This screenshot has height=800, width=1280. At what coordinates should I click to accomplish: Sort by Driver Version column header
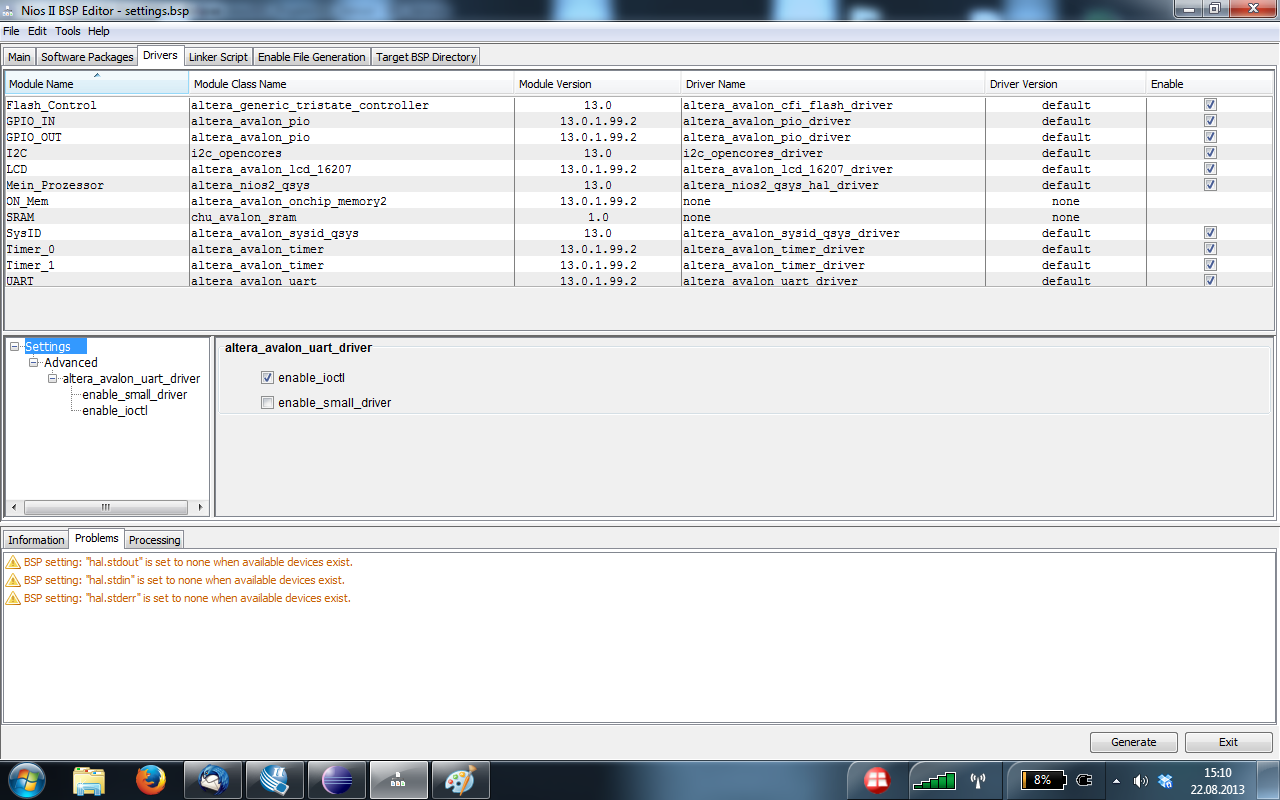point(1065,84)
